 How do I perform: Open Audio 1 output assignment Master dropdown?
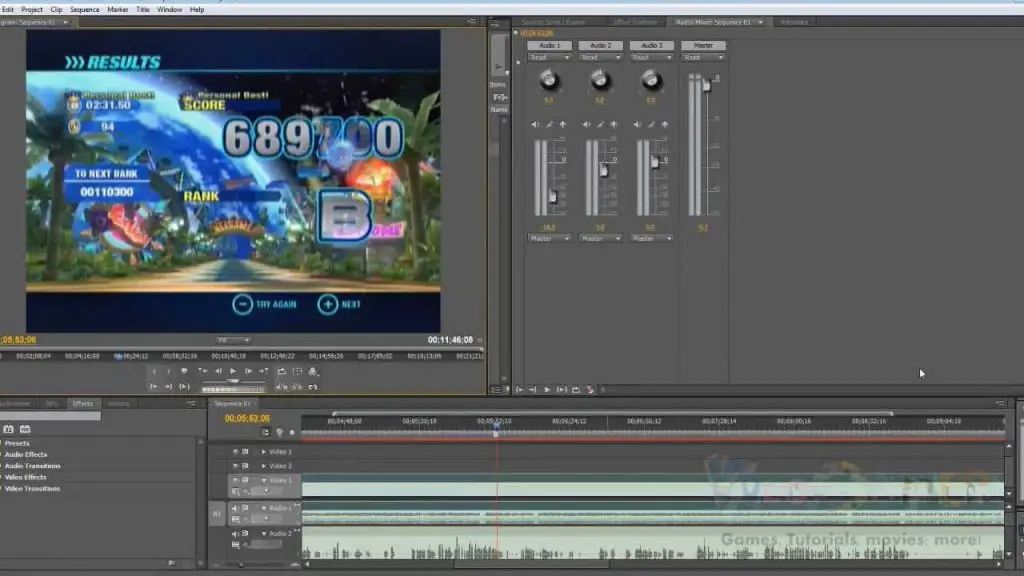click(549, 238)
